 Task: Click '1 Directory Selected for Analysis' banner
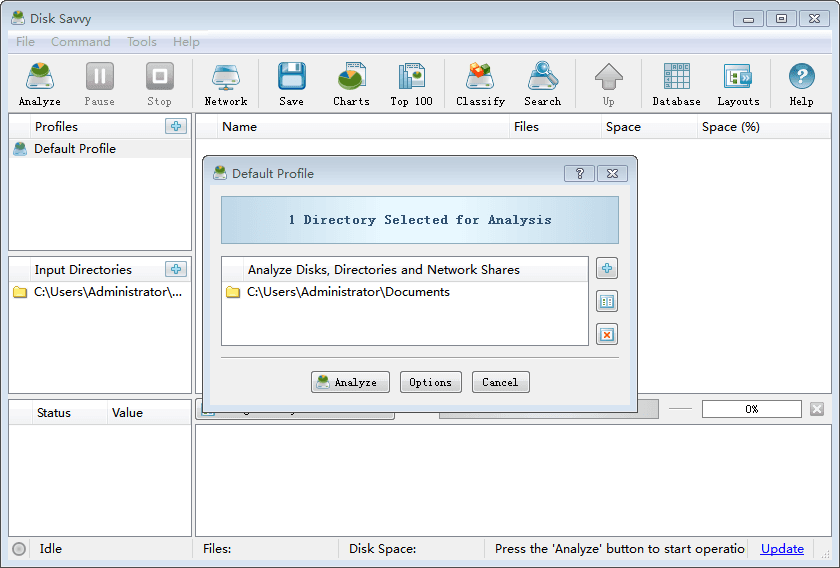tap(419, 220)
